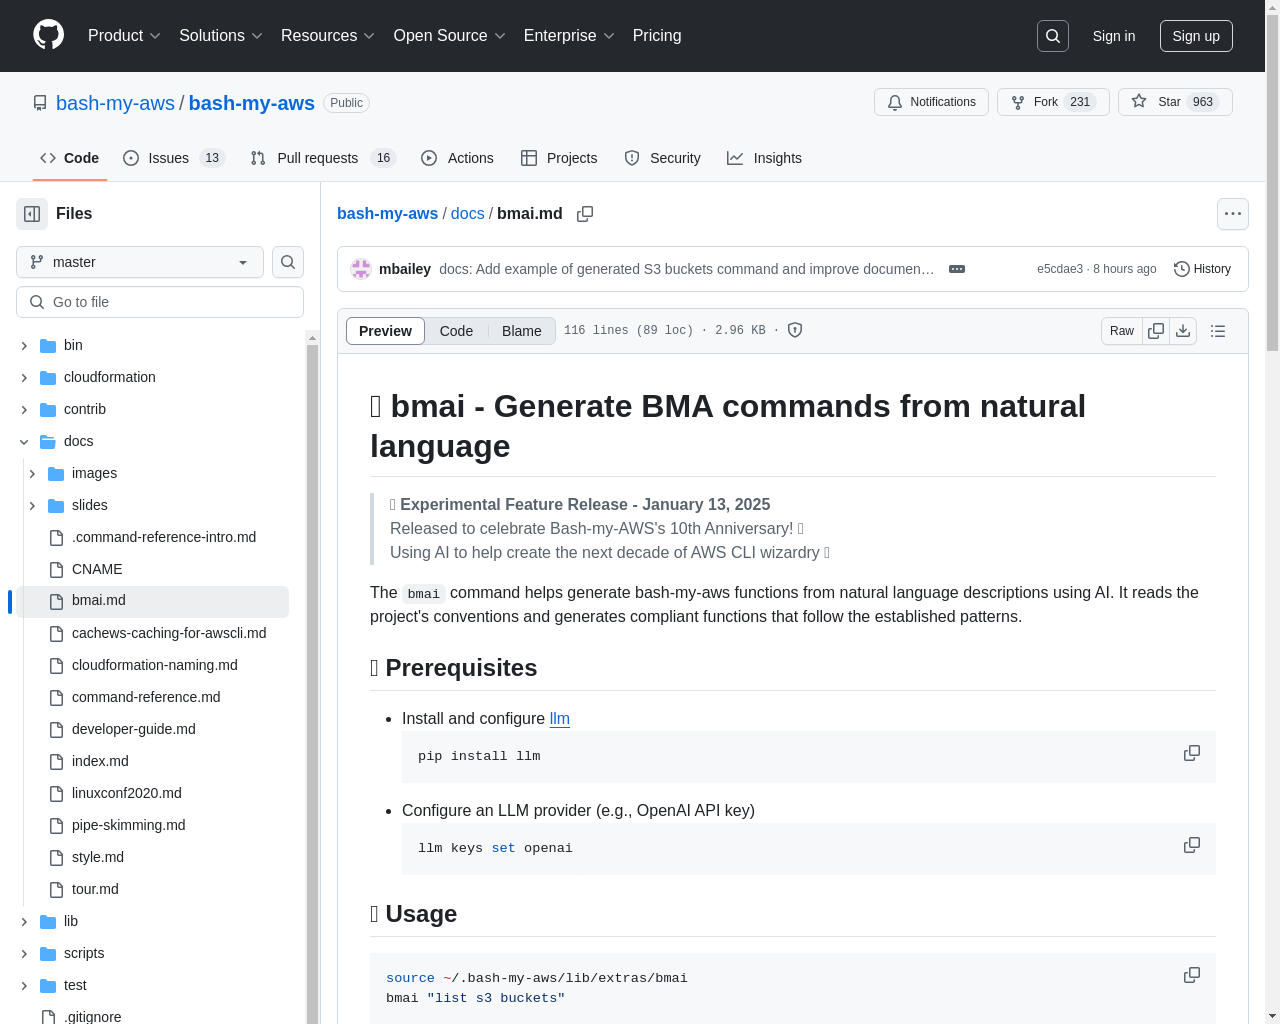Image resolution: width=1280 pixels, height=1024 pixels.
Task: Open the Open Source menu dropdown
Action: [450, 36]
